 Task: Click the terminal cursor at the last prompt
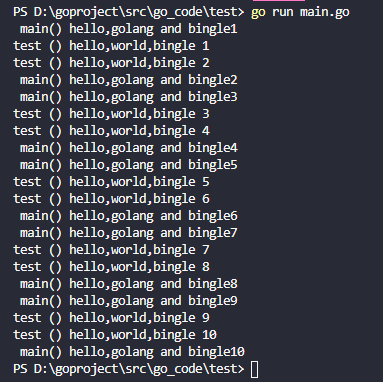coord(254,369)
